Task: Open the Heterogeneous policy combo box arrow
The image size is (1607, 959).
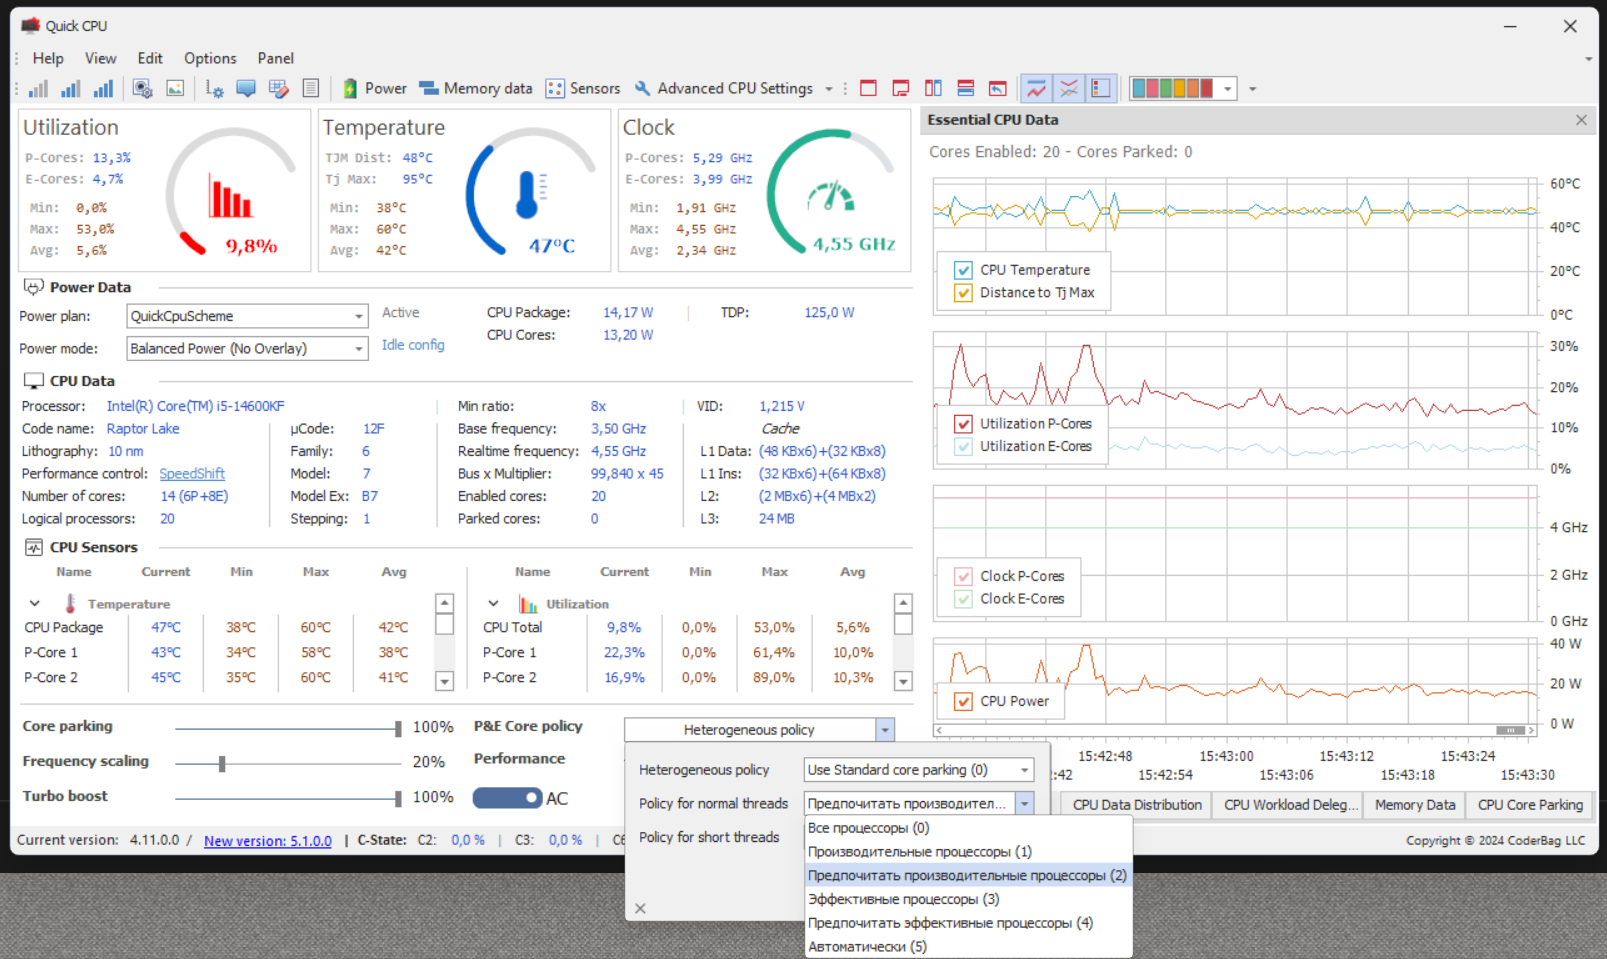Action: (885, 730)
